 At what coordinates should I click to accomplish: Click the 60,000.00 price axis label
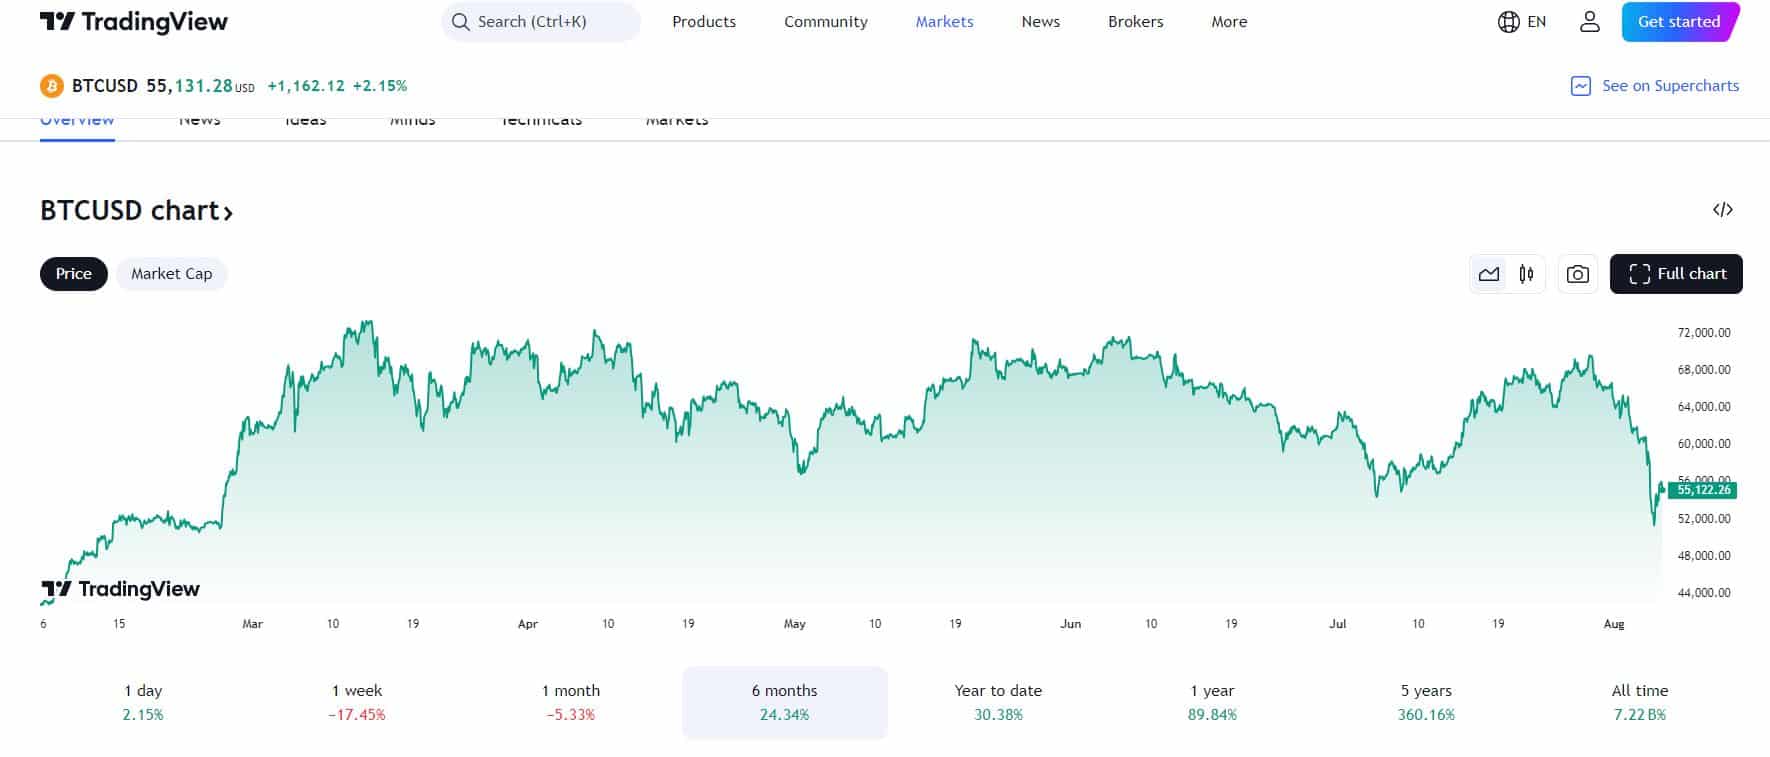(1704, 444)
